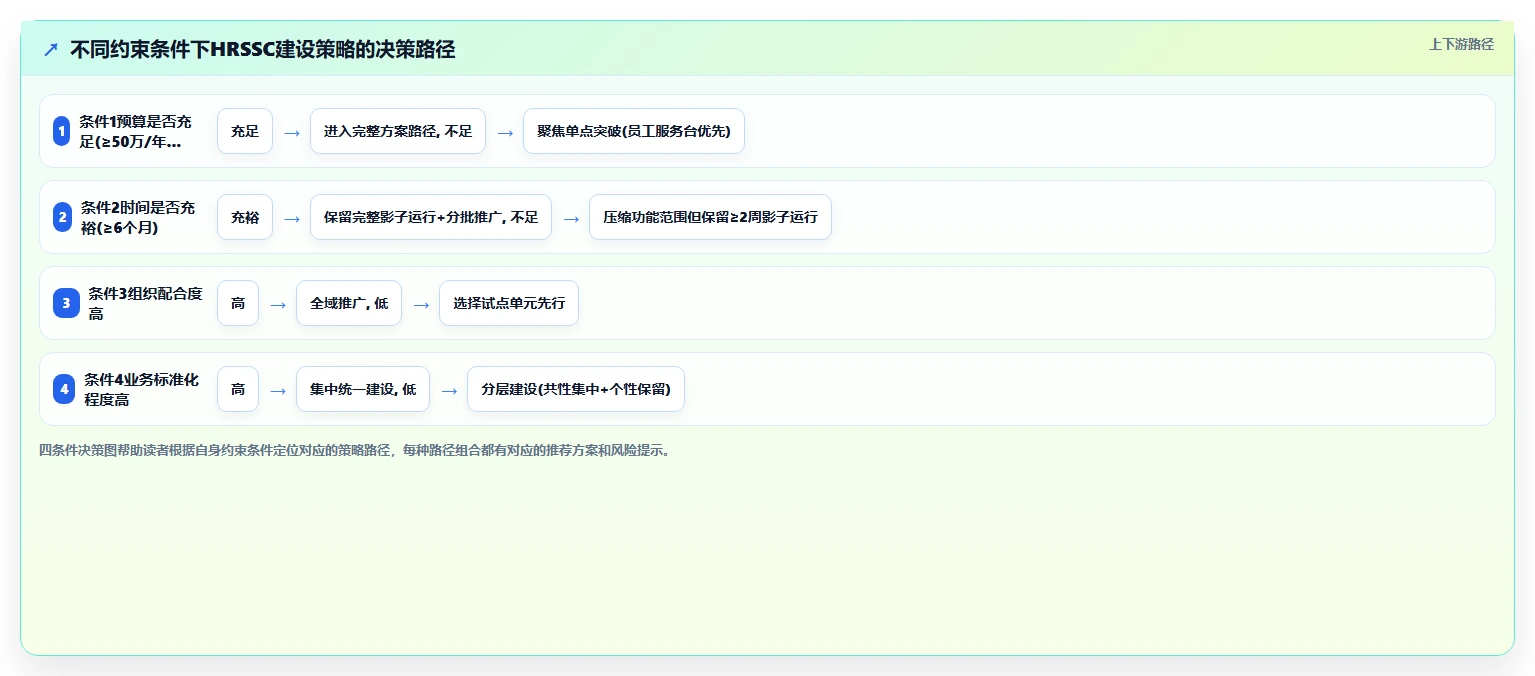
Task: Select 集中统一建设, 低 chip
Action: [363, 389]
